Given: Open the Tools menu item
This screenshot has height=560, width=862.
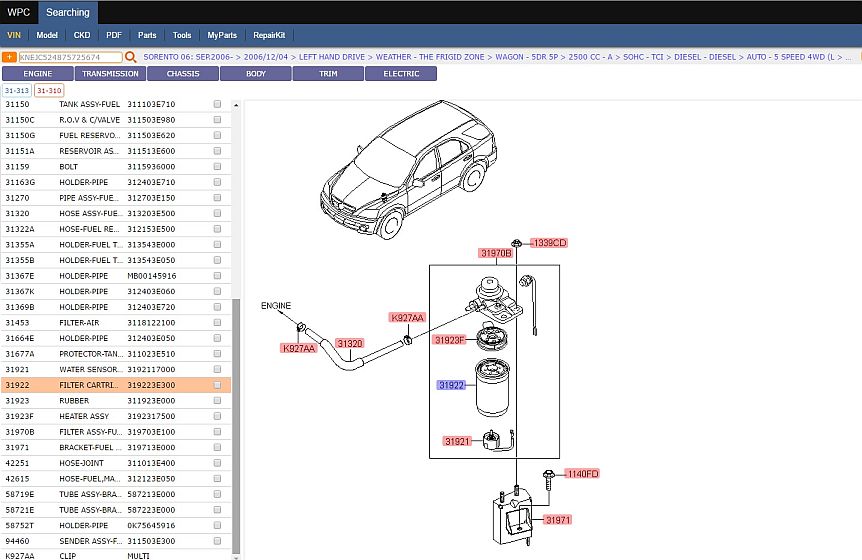Looking at the screenshot, I should point(182,35).
